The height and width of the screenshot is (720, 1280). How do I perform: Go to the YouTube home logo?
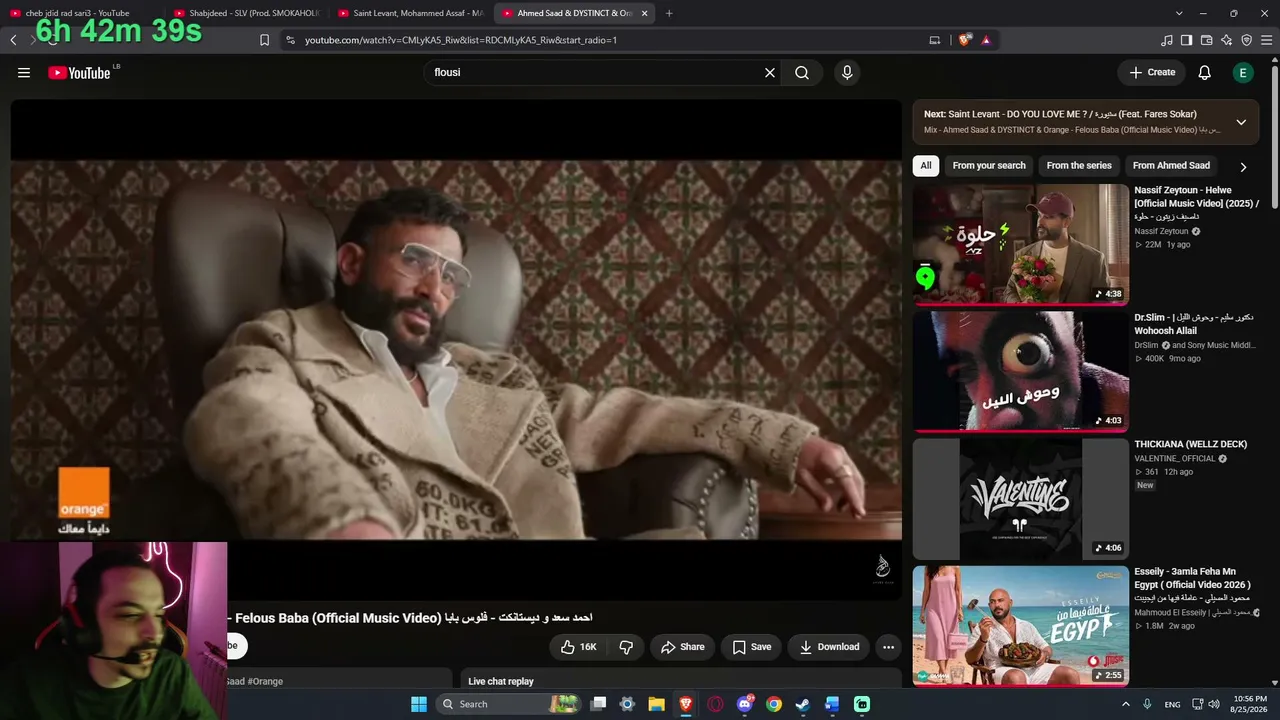79,73
